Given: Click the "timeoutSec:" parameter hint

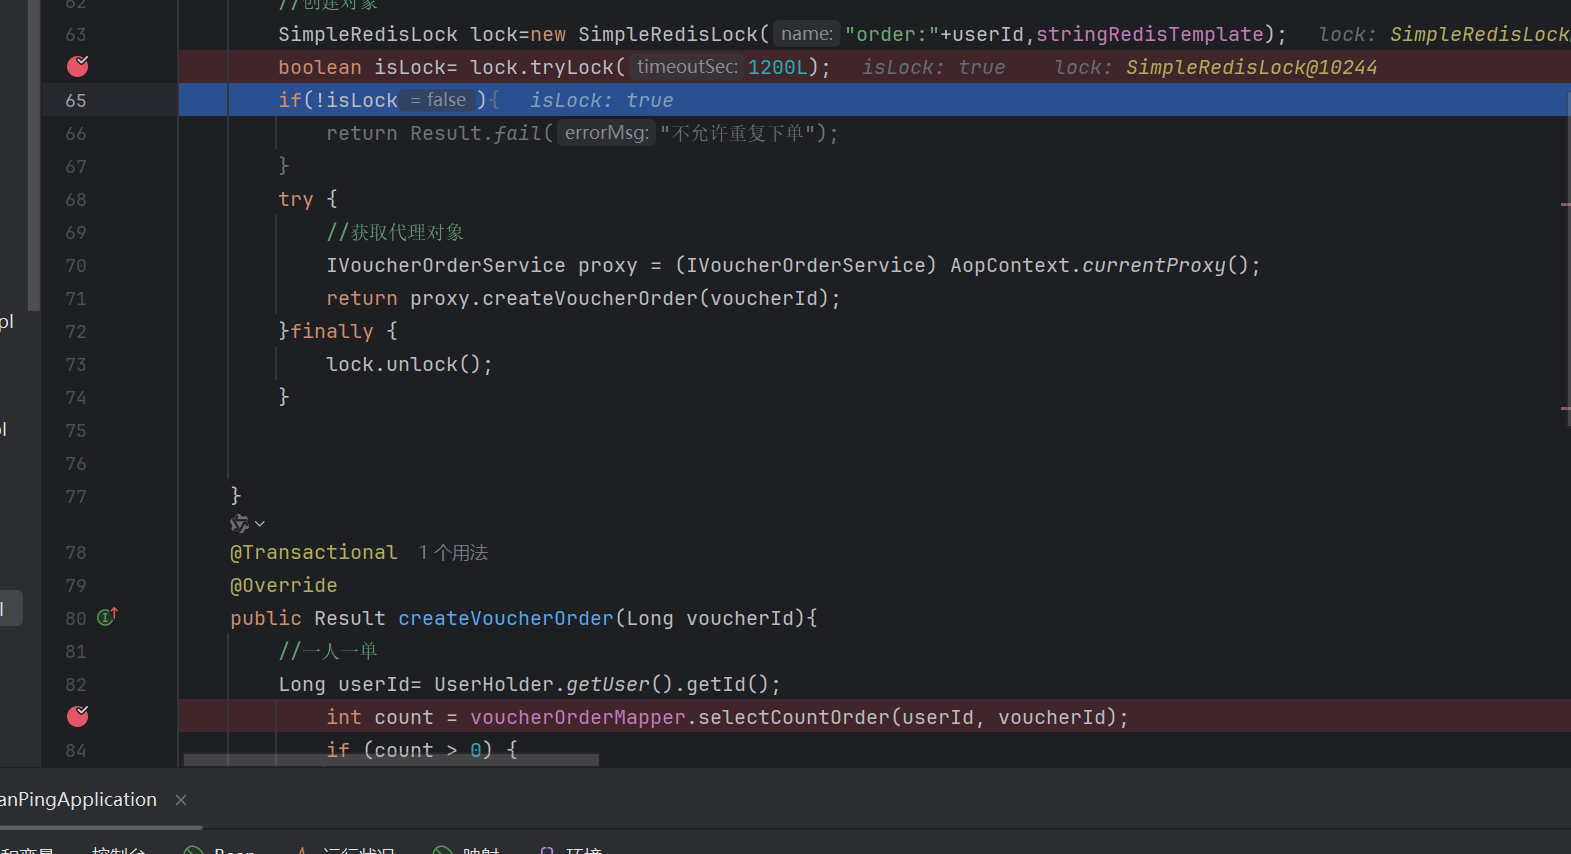Looking at the screenshot, I should (688, 67).
